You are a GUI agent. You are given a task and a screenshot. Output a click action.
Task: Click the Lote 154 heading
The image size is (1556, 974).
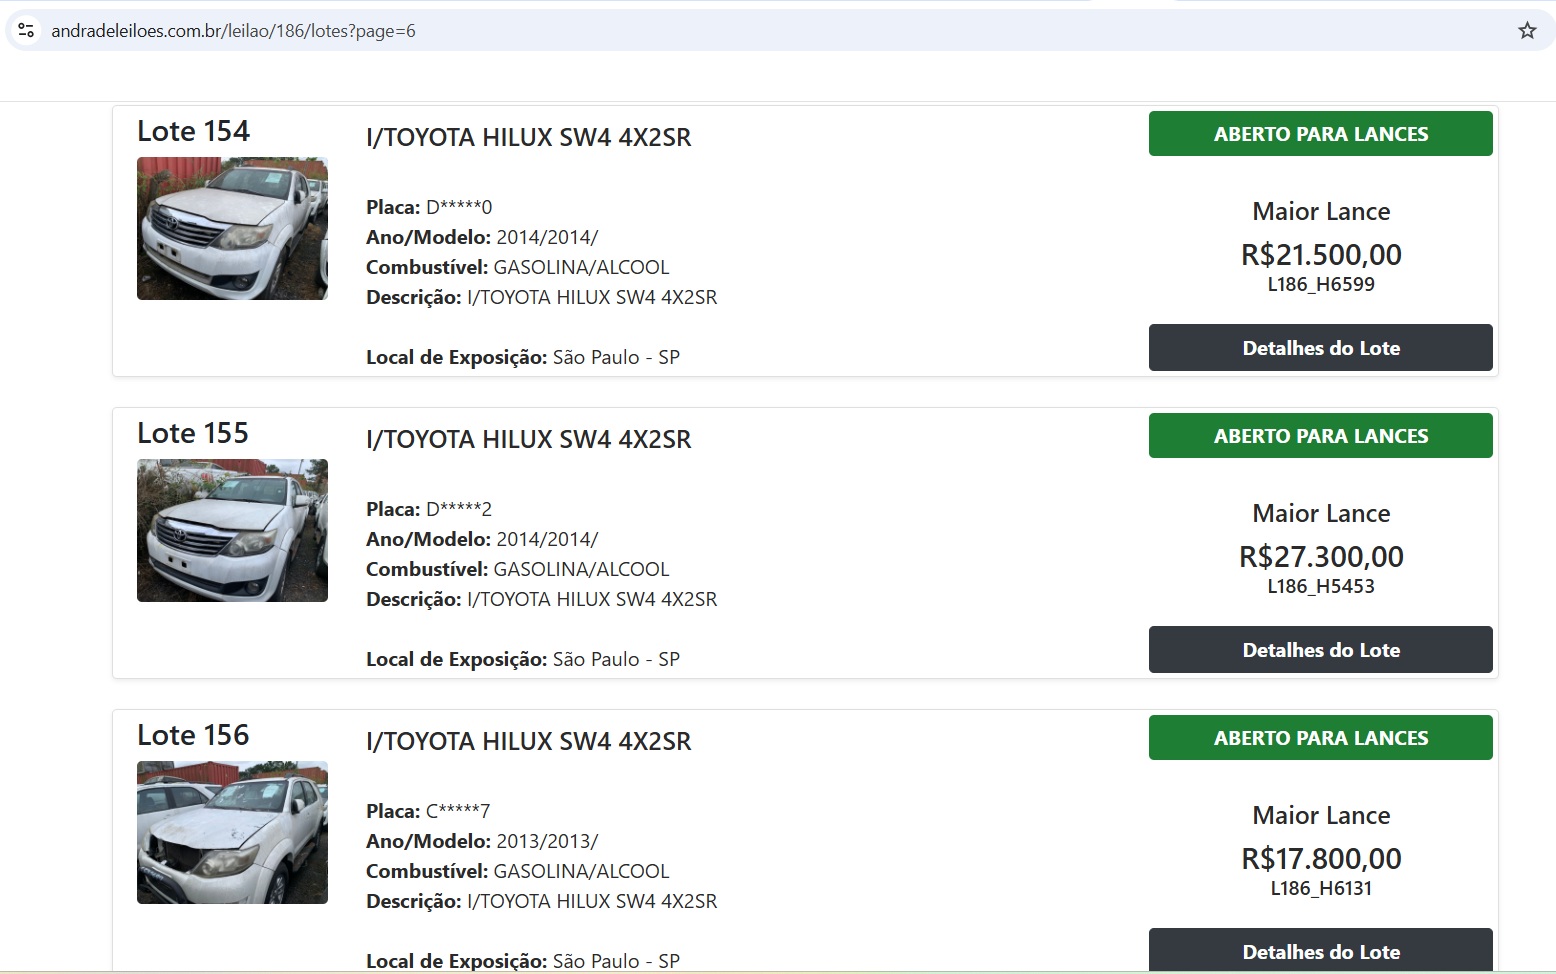[x=193, y=131]
